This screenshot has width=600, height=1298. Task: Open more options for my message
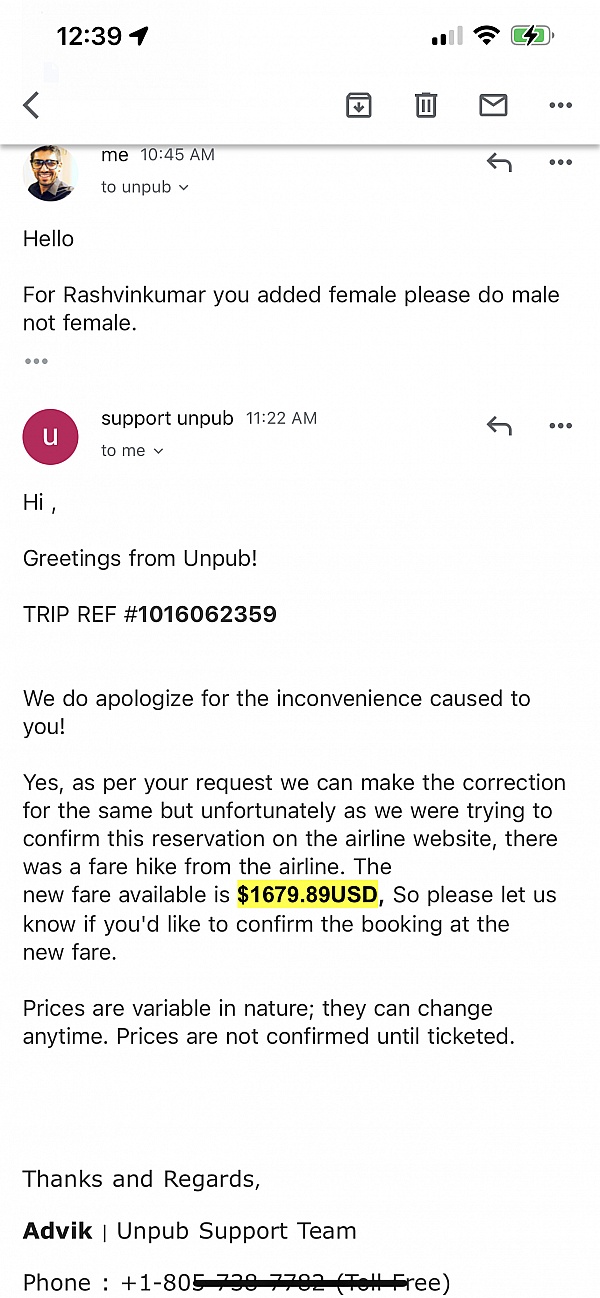click(560, 162)
